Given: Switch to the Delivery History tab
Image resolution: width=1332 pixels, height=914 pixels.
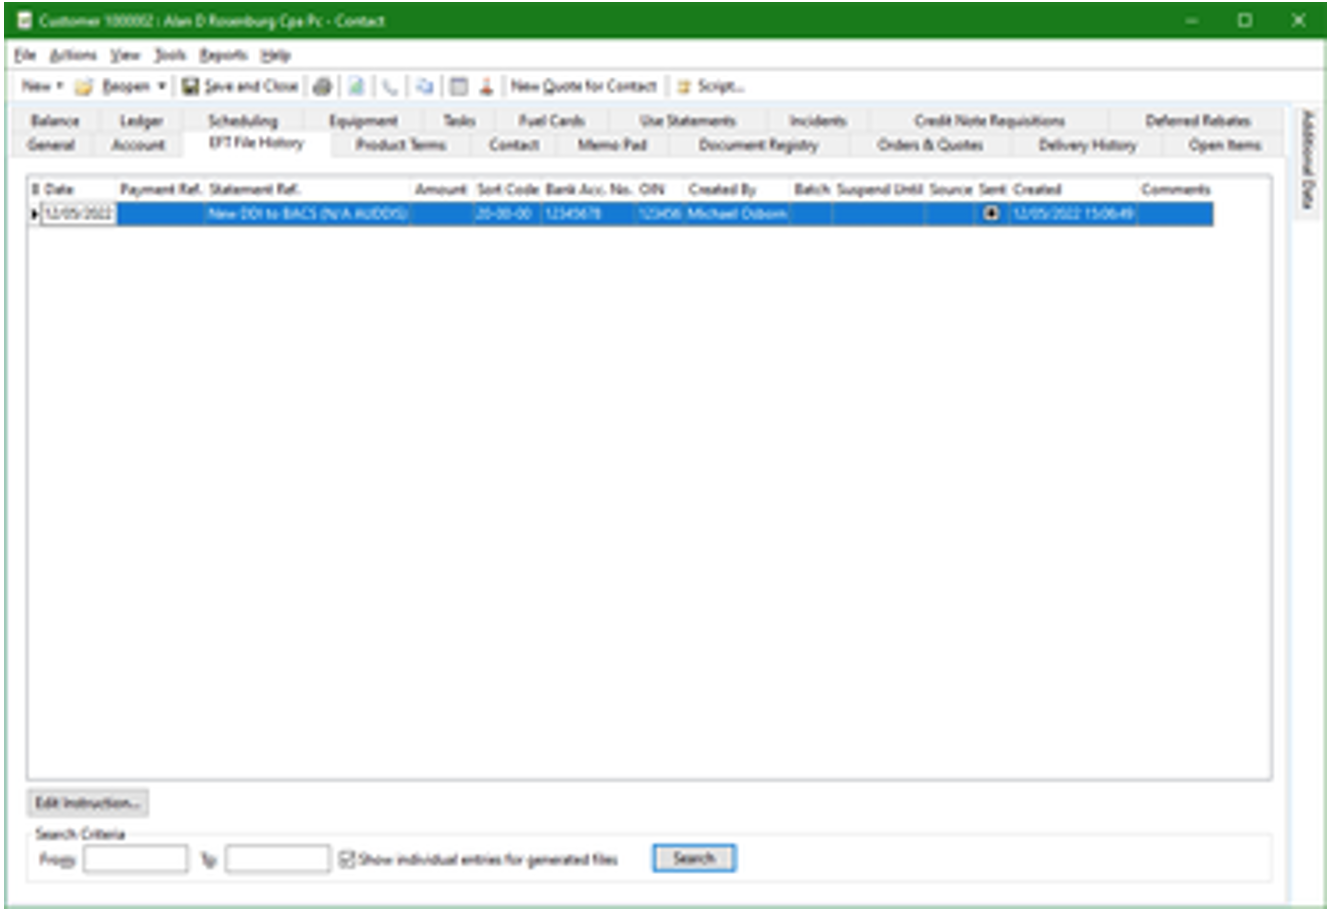Looking at the screenshot, I should point(1087,145).
